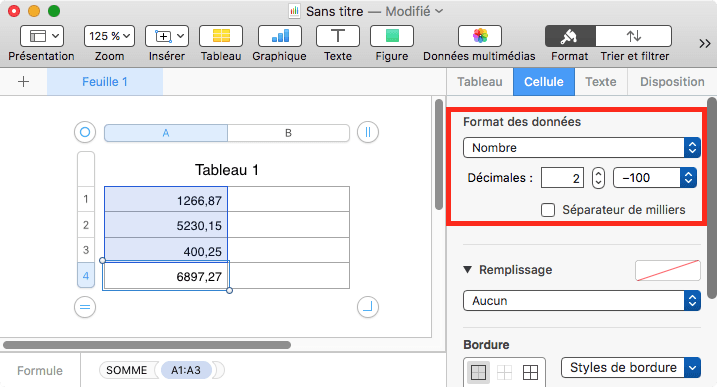717x387 pixels.
Task: Click the table resize corner handle
Action: 368,307
